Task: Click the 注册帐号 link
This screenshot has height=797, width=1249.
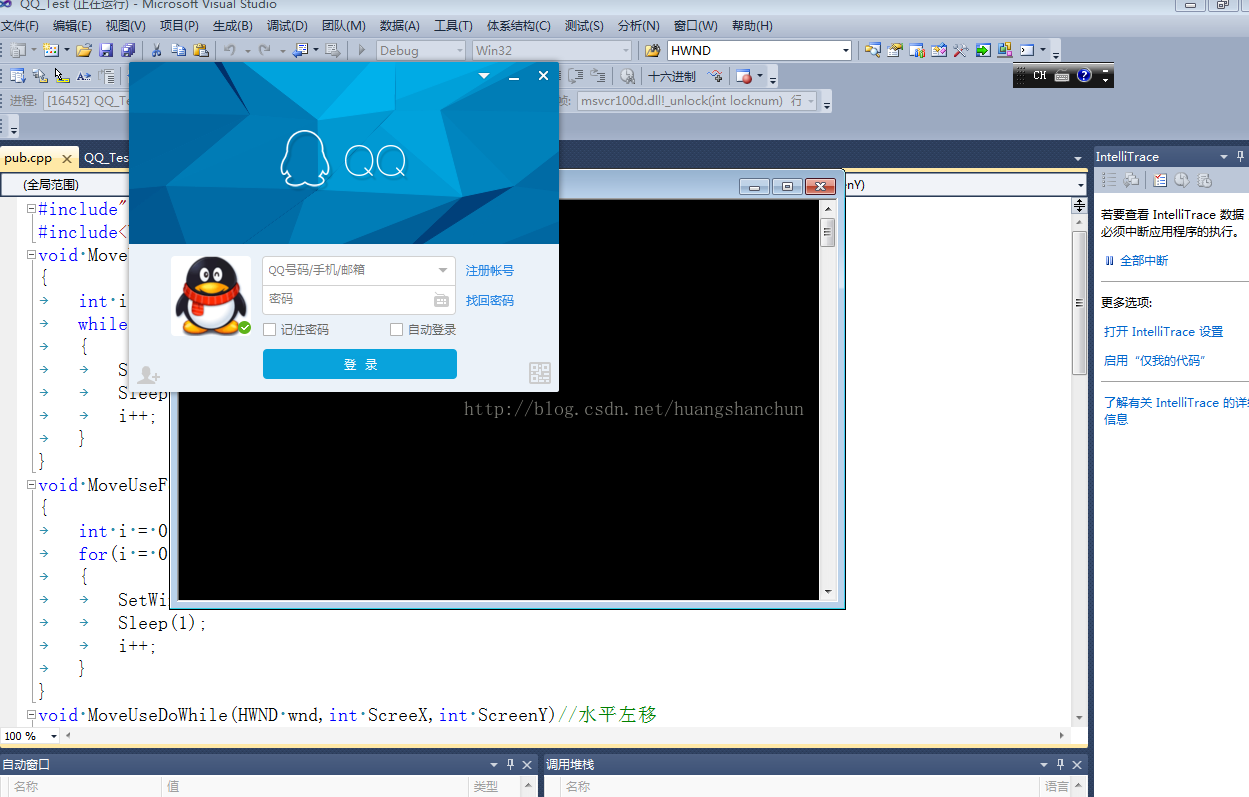Action: pos(490,270)
